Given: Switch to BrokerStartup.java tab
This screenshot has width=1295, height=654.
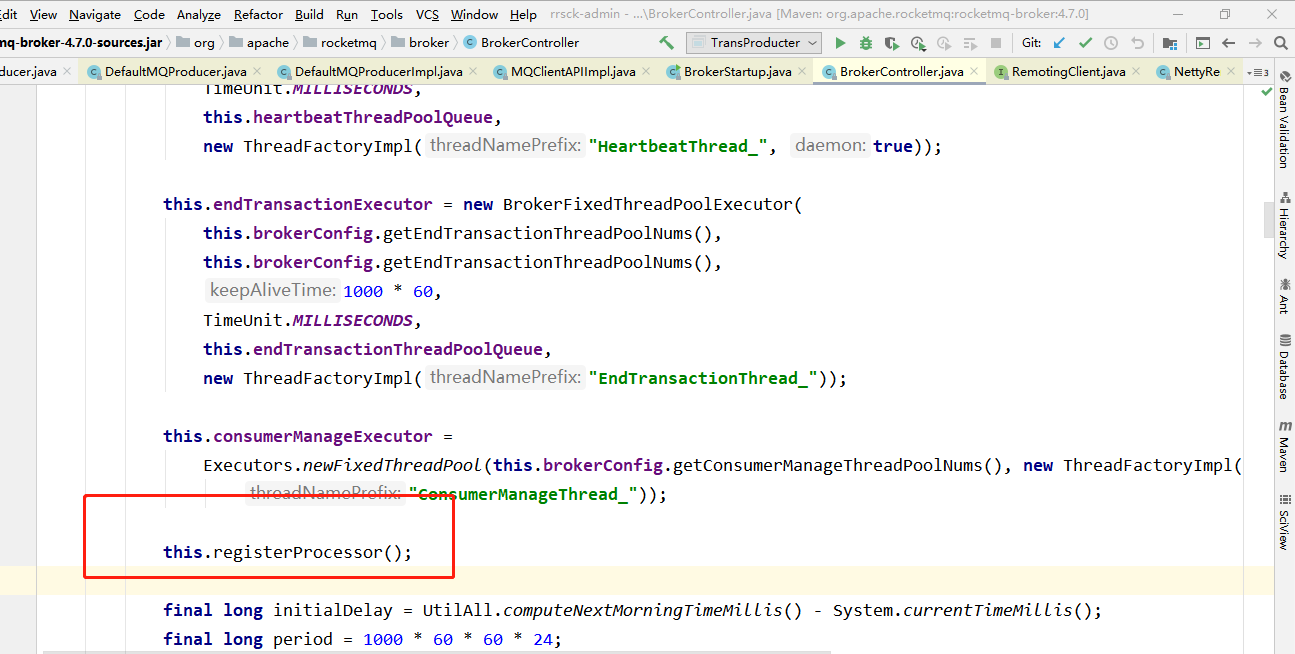Looking at the screenshot, I should tap(738, 72).
